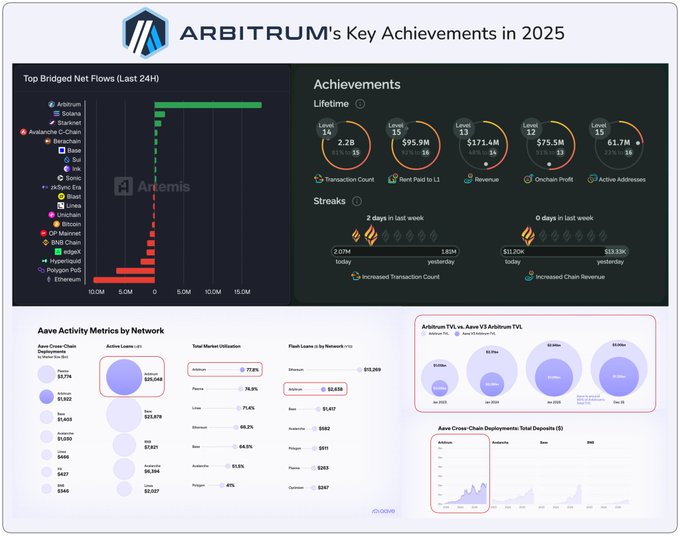This screenshot has height=536, width=680.
Task: Click the BNB Chain icon
Action: pos(46,242)
